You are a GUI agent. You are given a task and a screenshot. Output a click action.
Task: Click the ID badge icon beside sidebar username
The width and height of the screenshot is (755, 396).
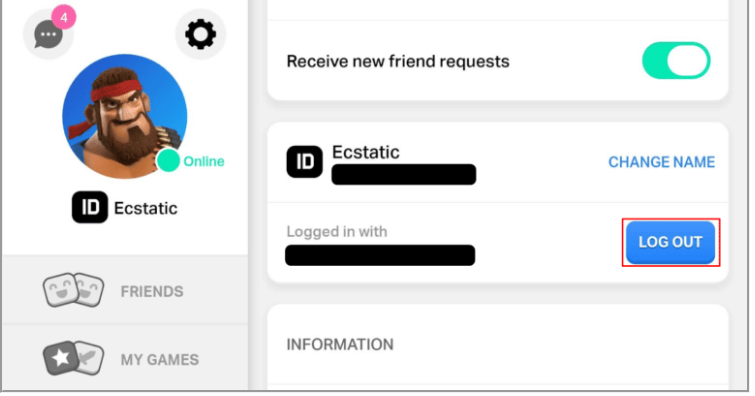click(x=90, y=207)
